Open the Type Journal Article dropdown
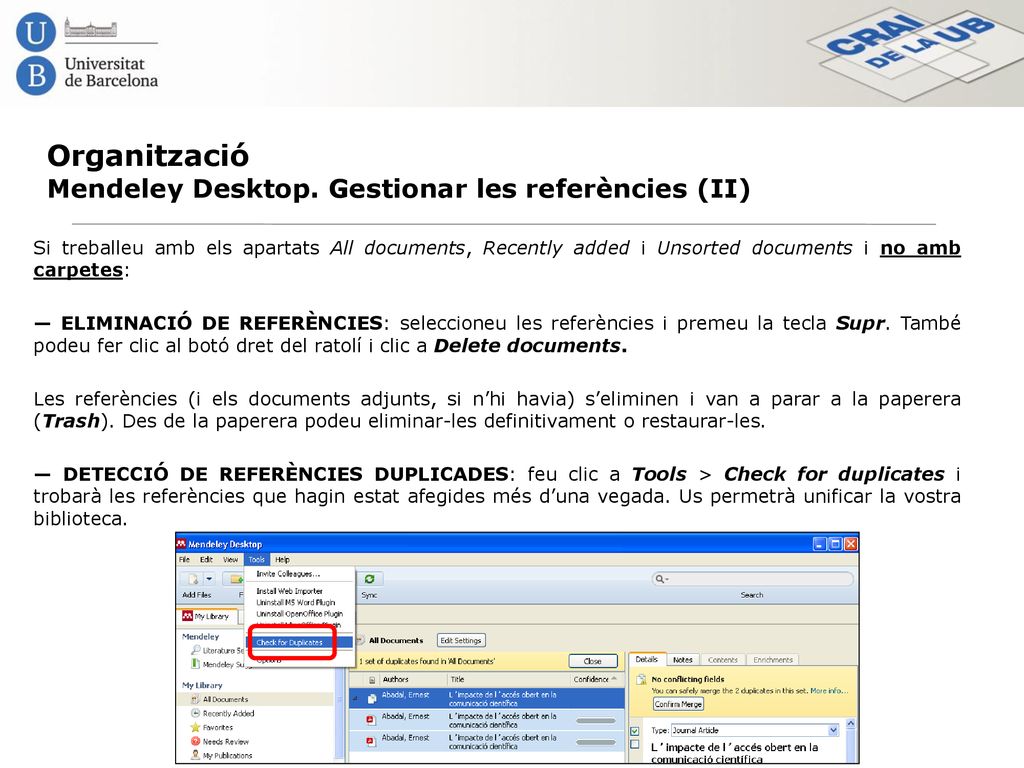Screen dimensions: 1024x768 coord(754,730)
